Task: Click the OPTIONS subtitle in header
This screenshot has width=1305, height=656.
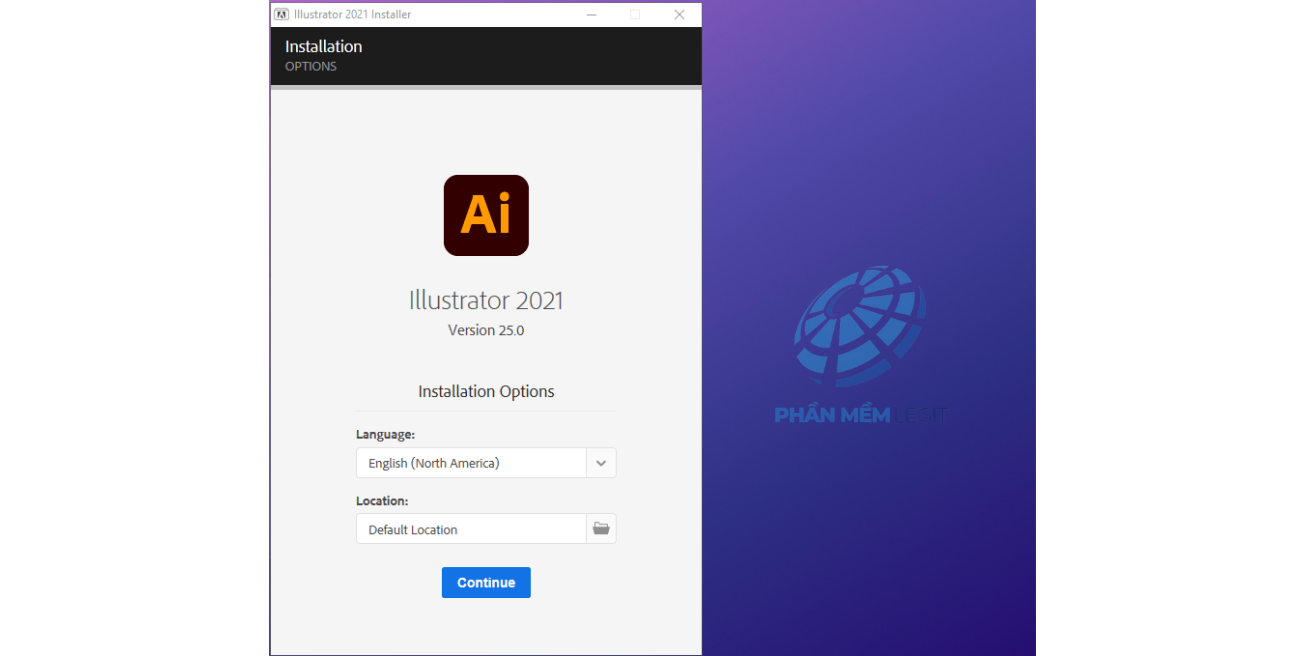Action: click(311, 67)
